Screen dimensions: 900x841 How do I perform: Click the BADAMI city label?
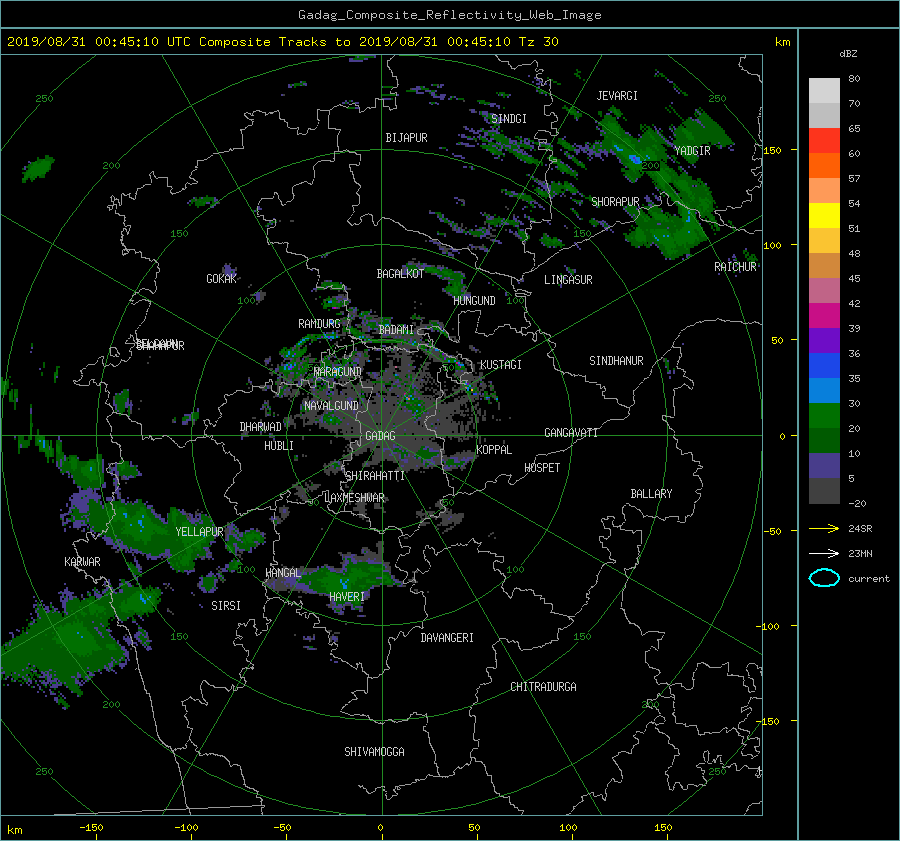396,330
